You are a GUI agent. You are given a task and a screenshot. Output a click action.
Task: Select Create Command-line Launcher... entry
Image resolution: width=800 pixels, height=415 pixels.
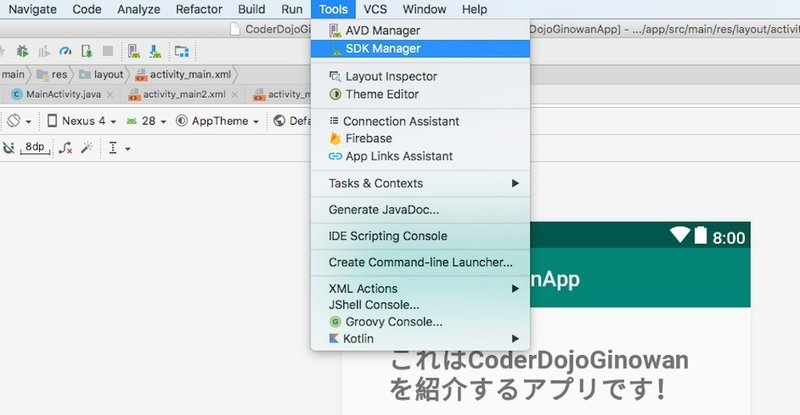click(x=420, y=262)
